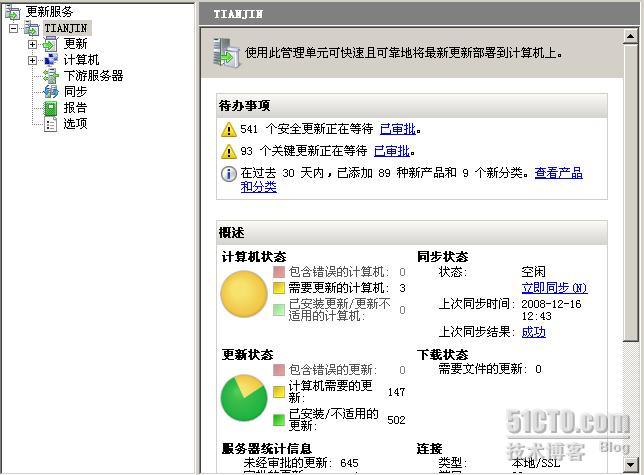Open 下游服务器 in the tree
This screenshot has height=475, width=644.
93,76
